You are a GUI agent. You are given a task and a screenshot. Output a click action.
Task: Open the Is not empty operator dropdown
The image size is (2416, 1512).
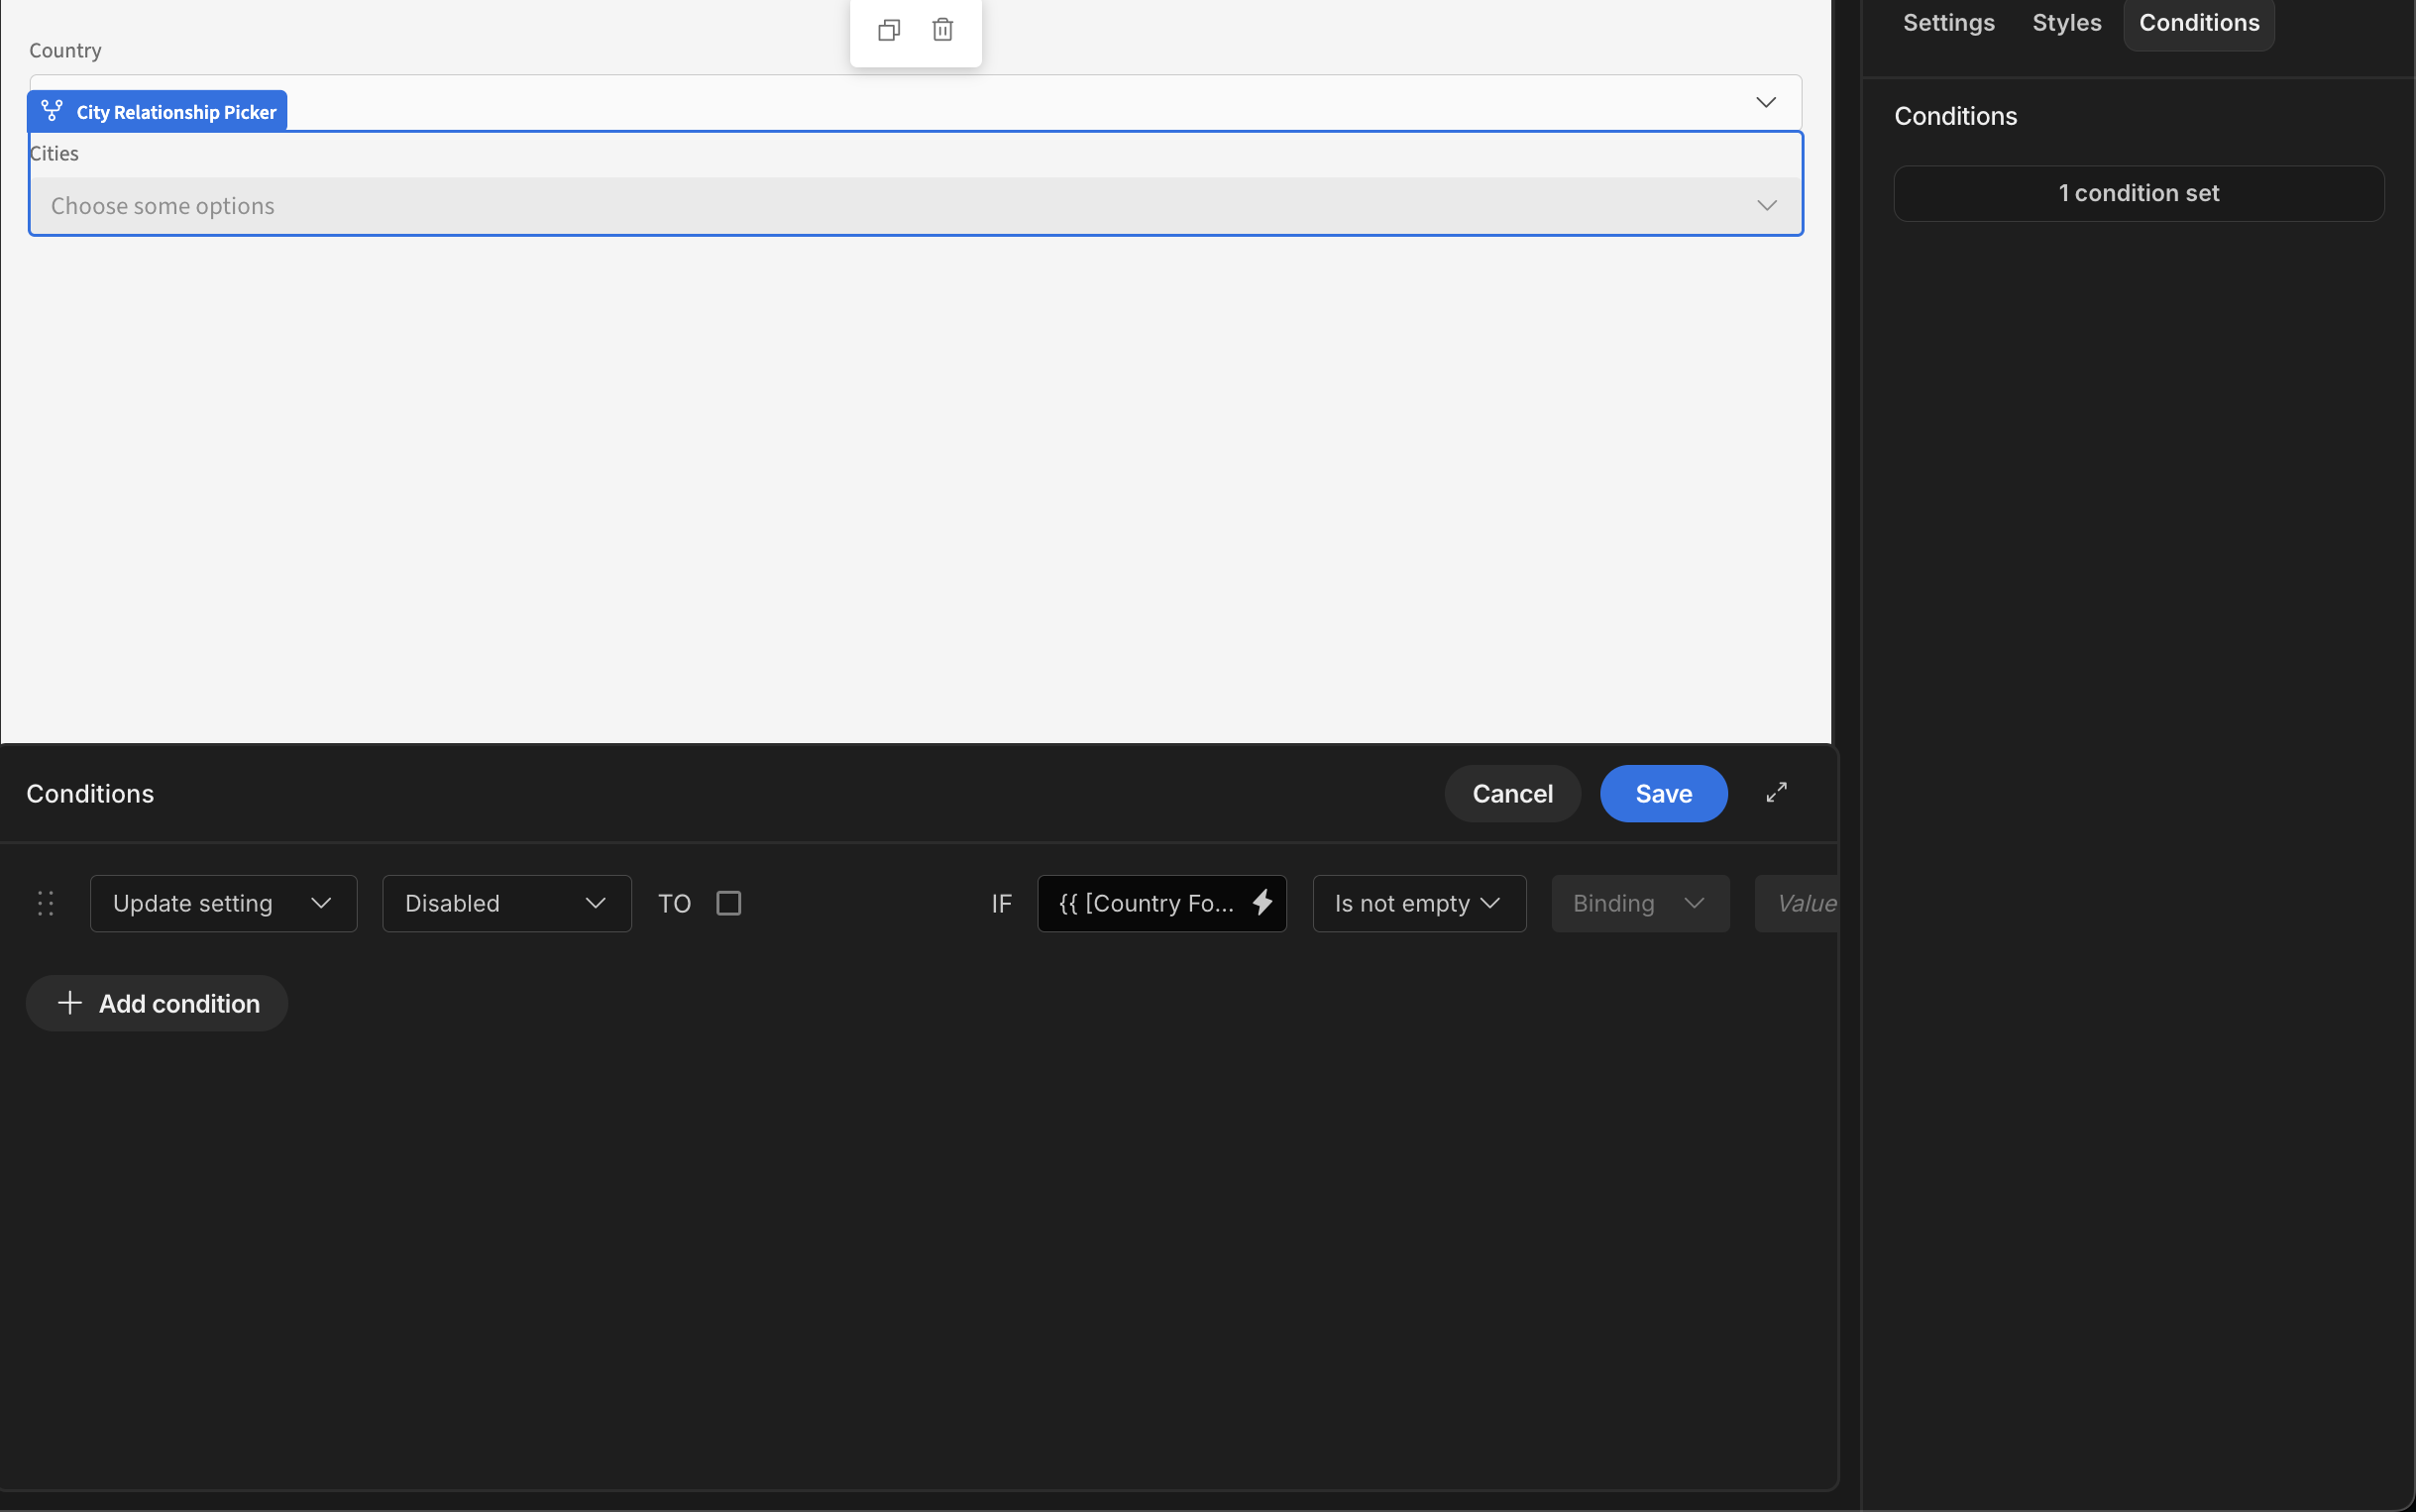point(1419,903)
